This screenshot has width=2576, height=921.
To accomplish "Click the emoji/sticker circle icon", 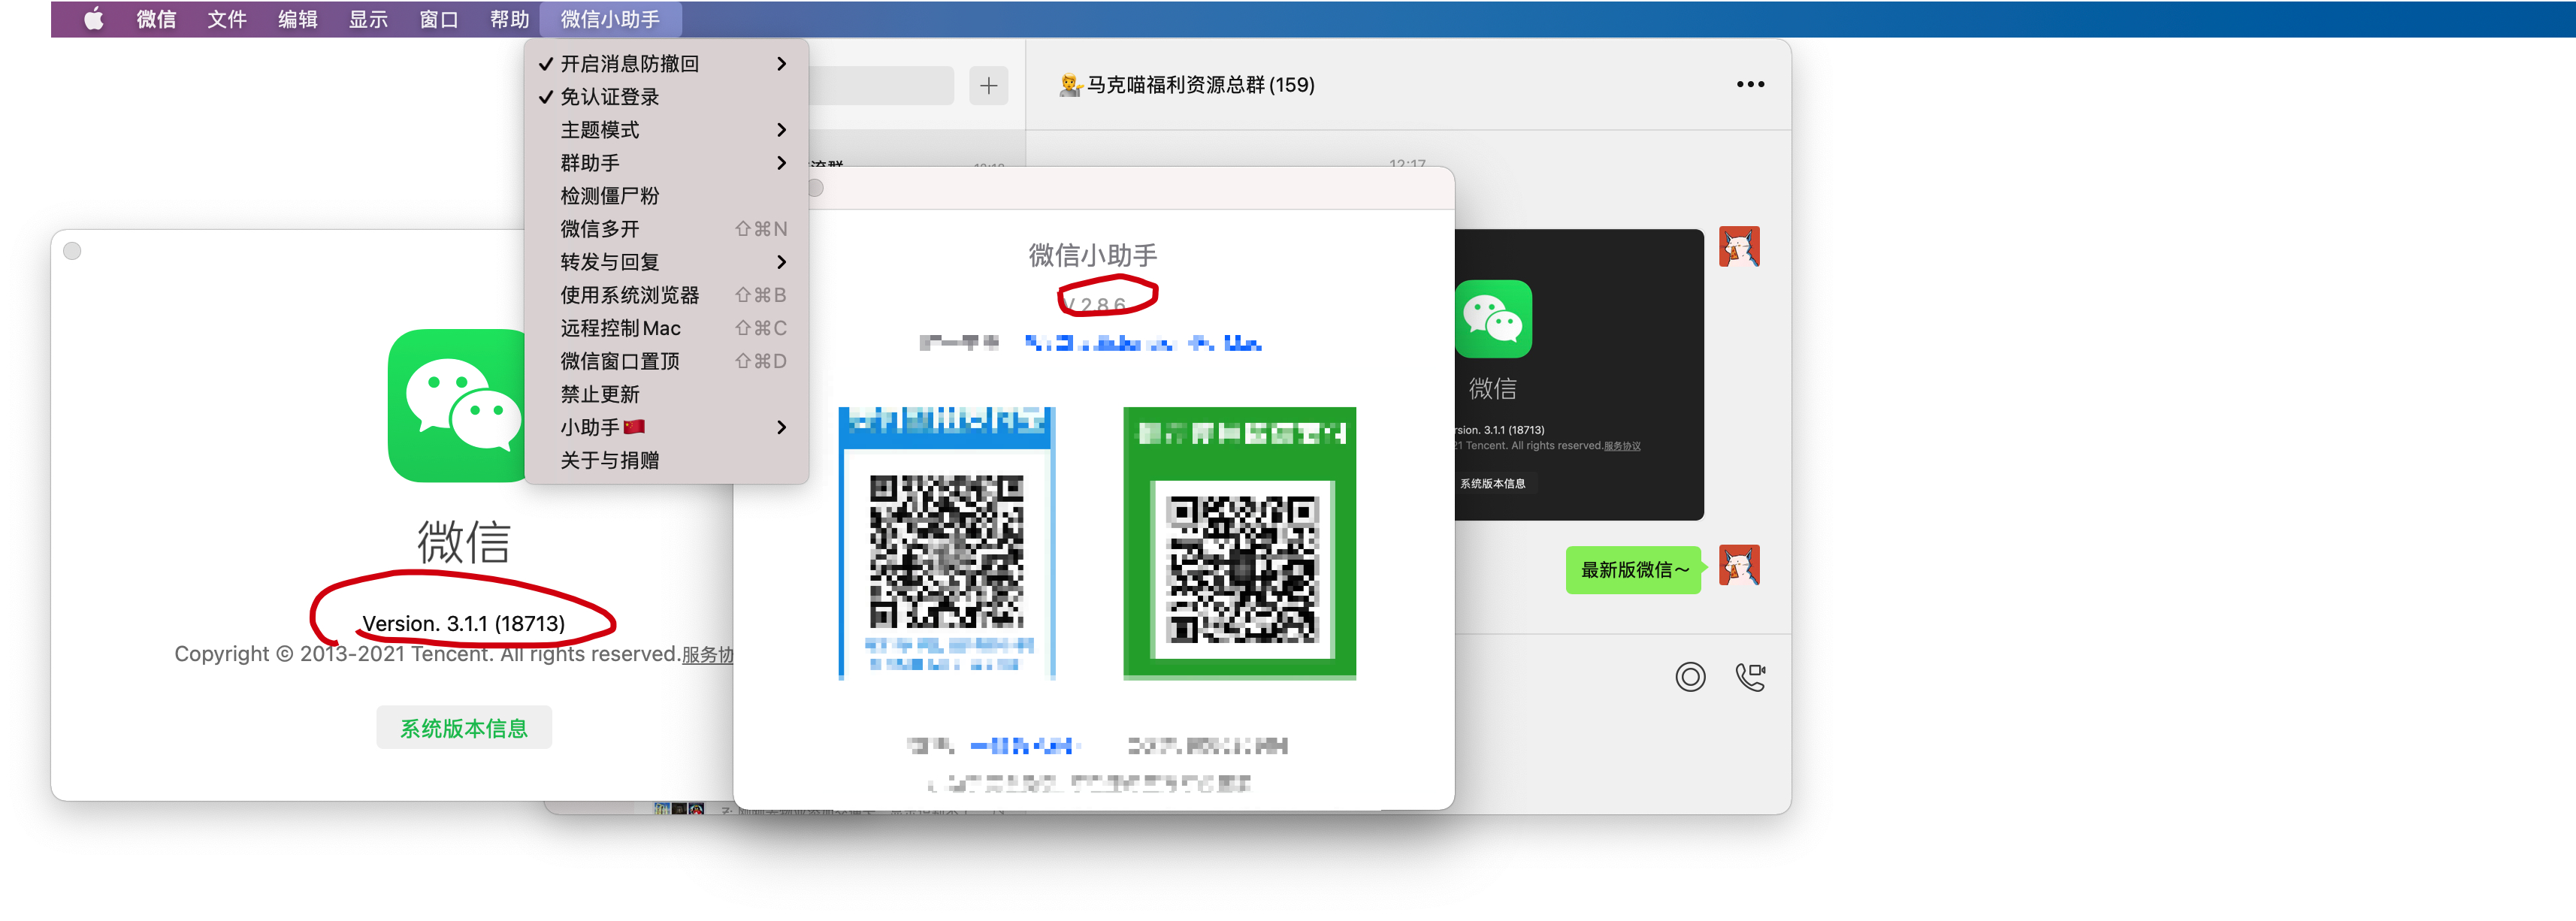I will pyautogui.click(x=1689, y=677).
